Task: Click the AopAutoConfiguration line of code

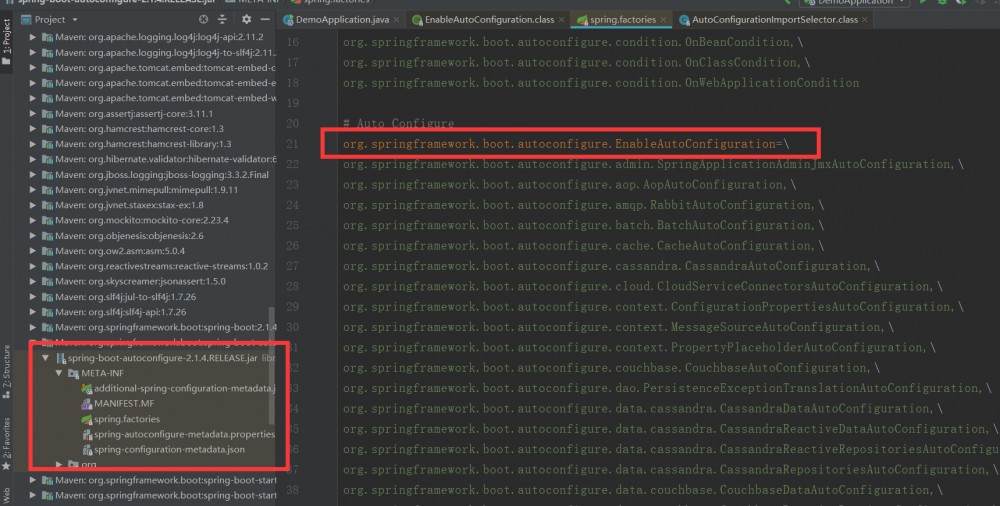Action: 569,184
